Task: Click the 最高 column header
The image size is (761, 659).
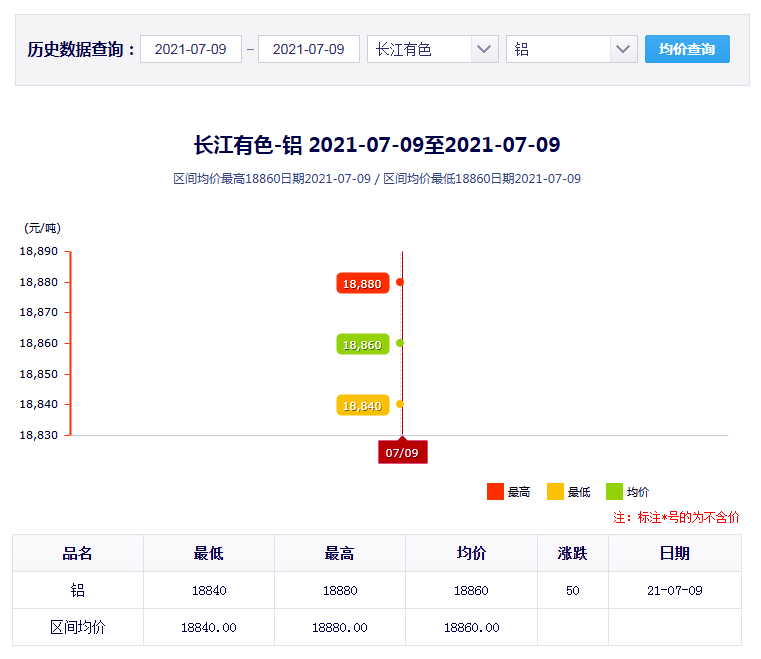Action: coord(340,553)
